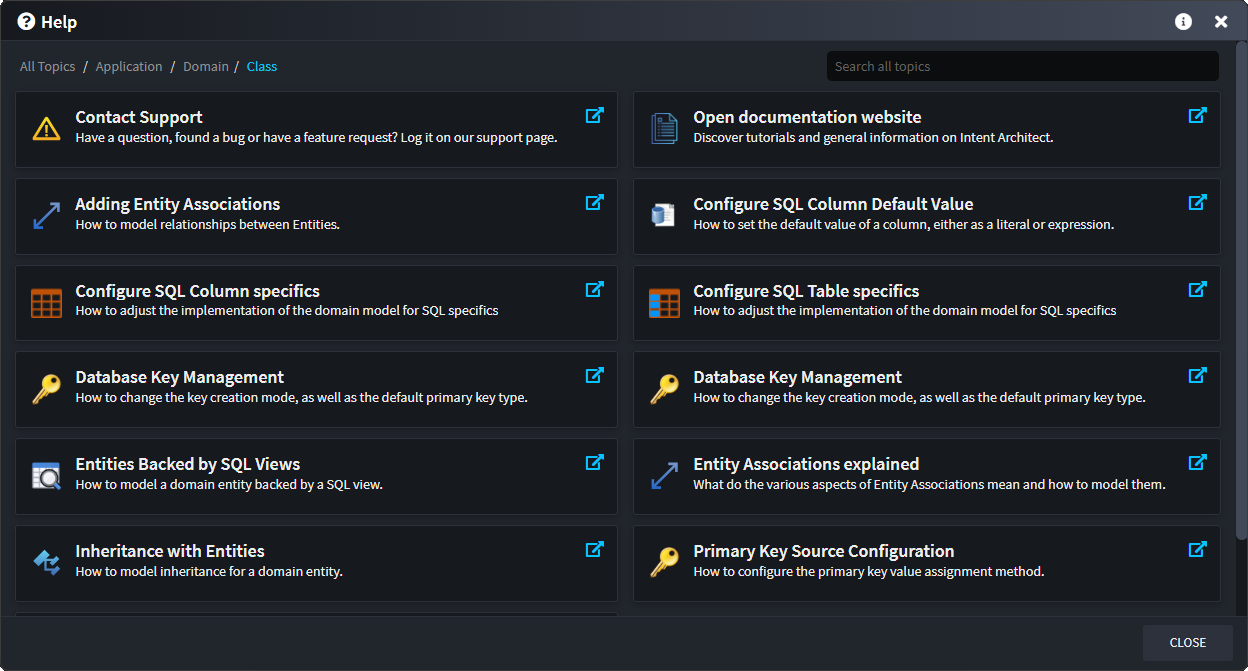Open Contact Support external link icon

pos(594,116)
